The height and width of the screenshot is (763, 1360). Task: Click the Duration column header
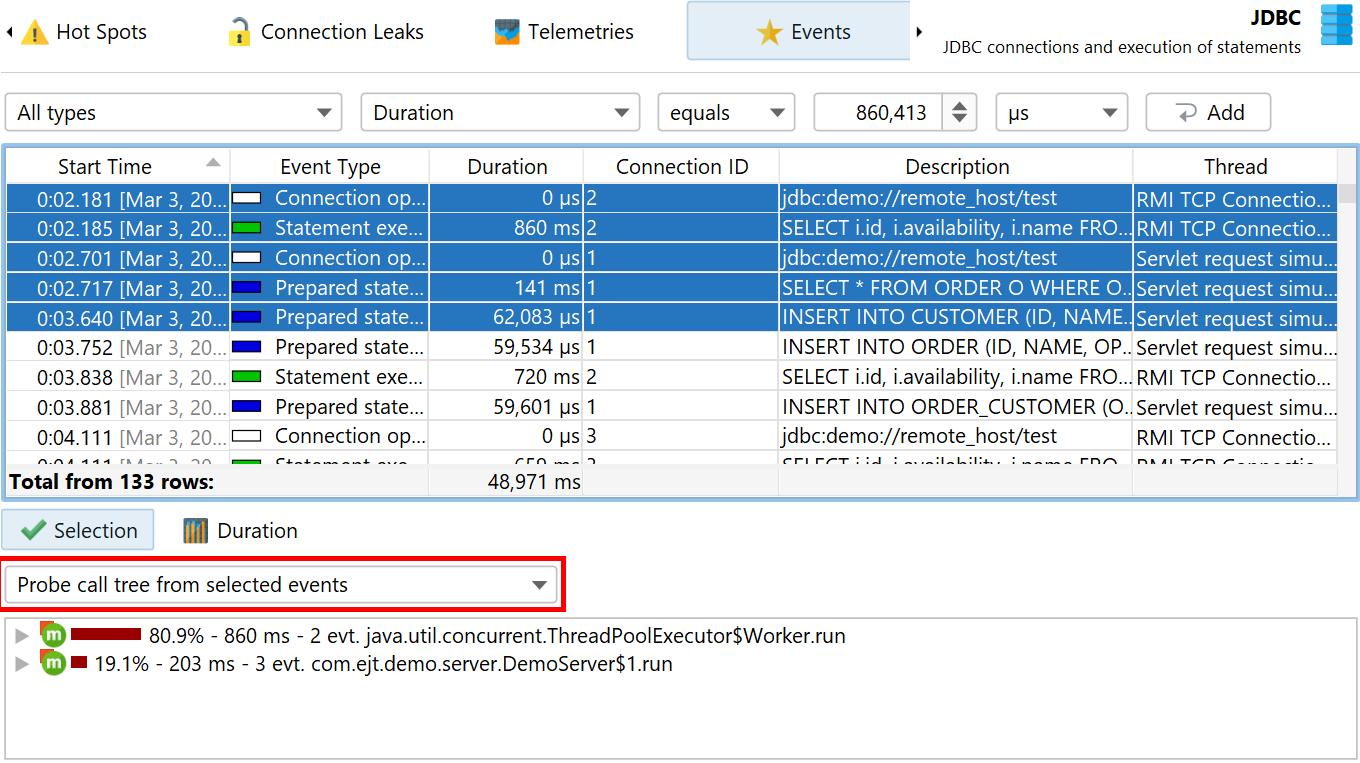(x=507, y=166)
